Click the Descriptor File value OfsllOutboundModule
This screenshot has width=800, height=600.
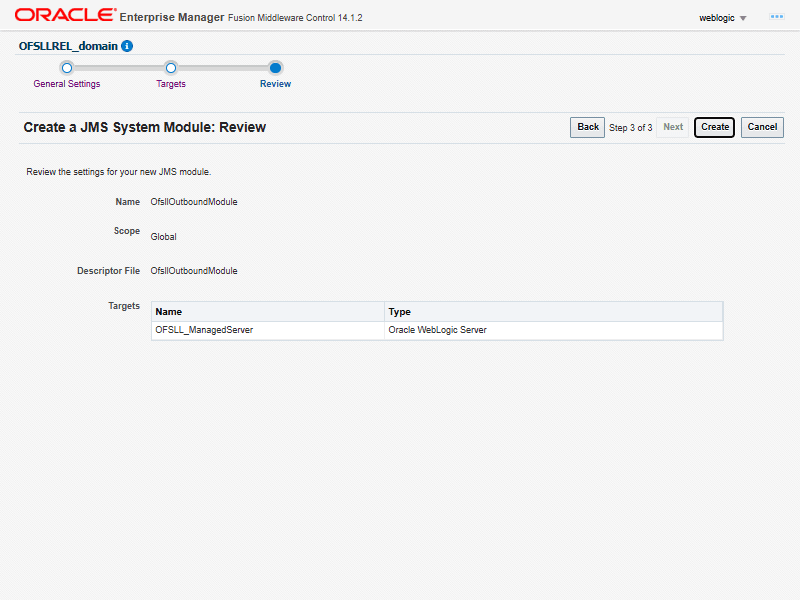[194, 271]
